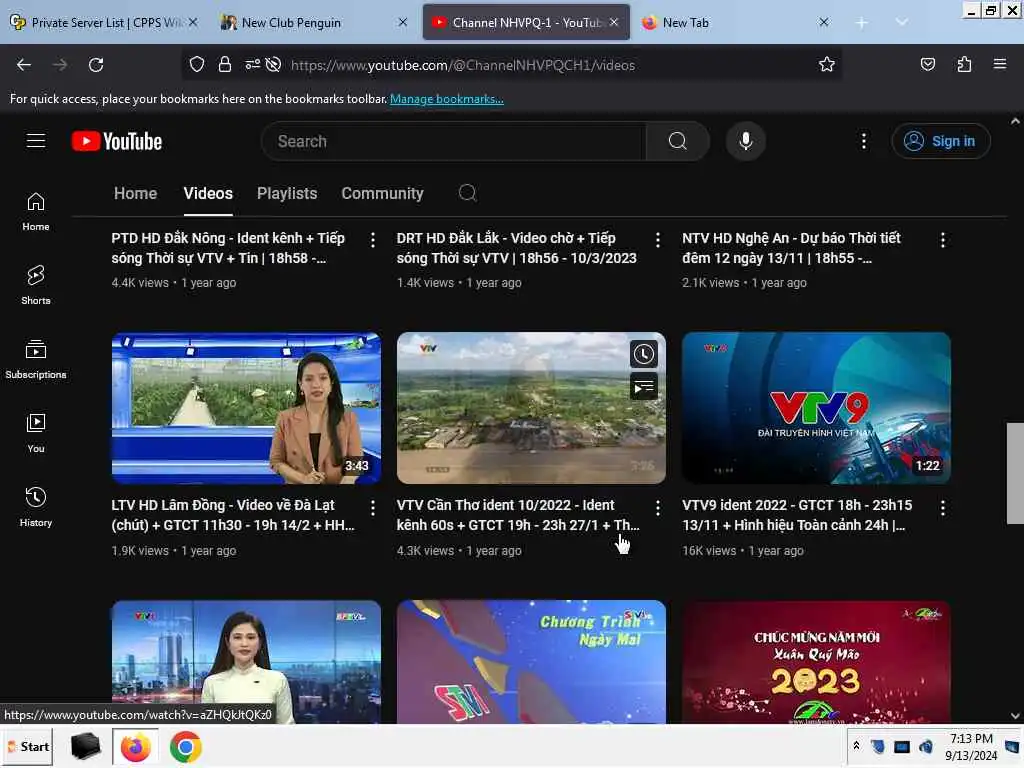
Task: Open History in the sidebar
Action: click(36, 507)
